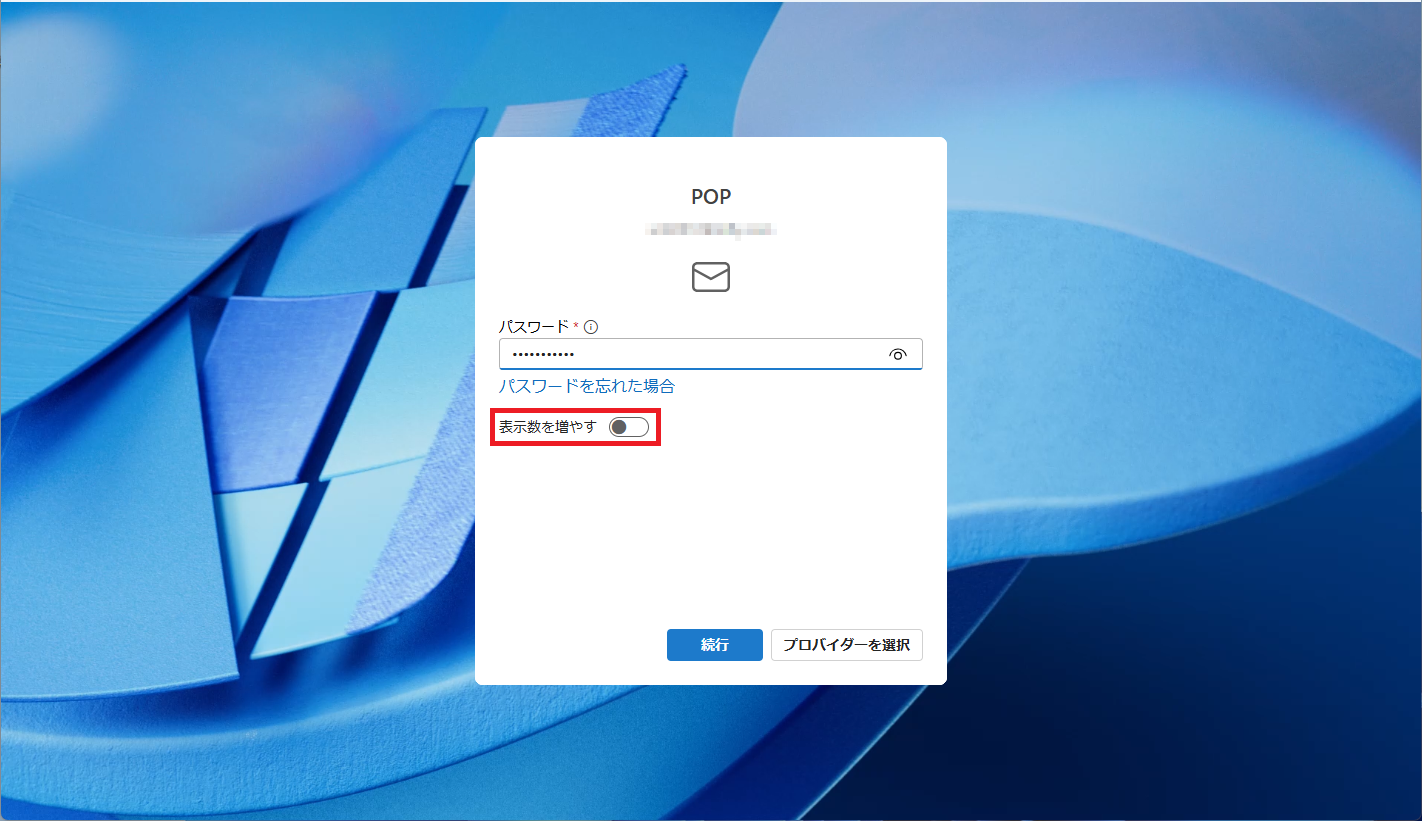Open the パスワードを忘れた場合 link
This screenshot has height=821, width=1422.
[587, 386]
